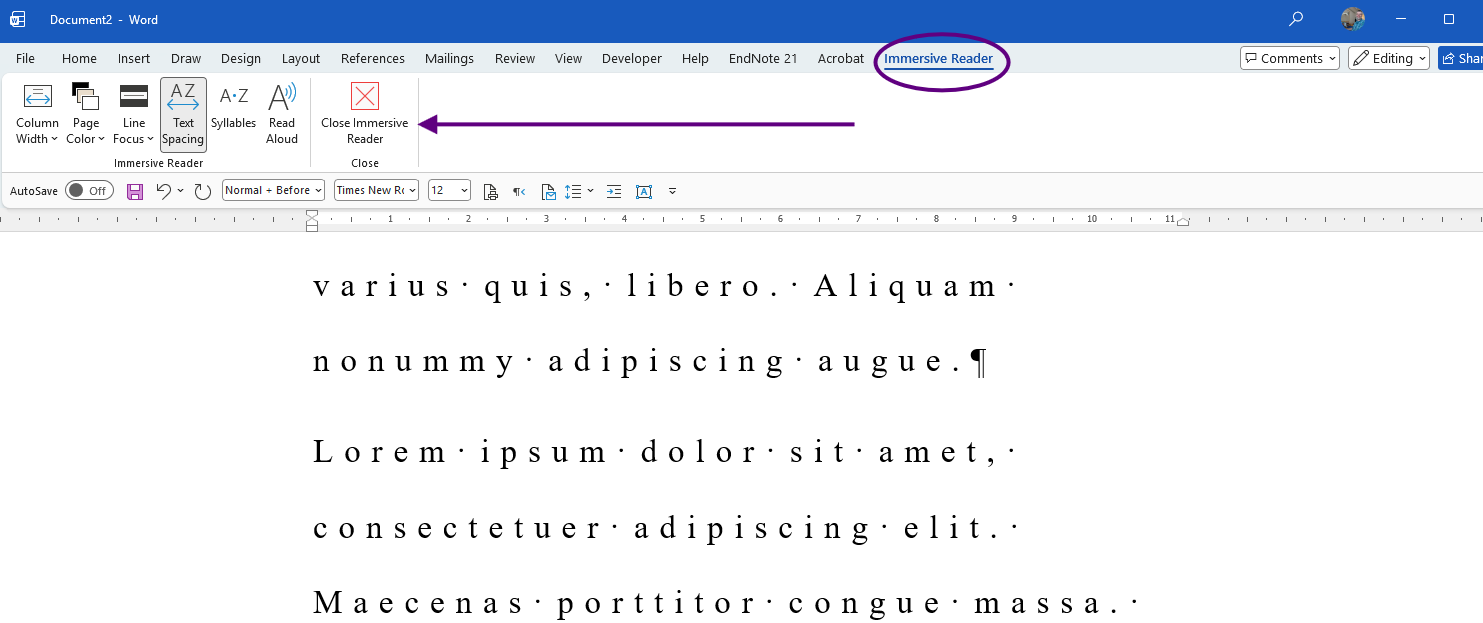This screenshot has width=1483, height=623.
Task: Undo the last action
Action: coord(164,190)
